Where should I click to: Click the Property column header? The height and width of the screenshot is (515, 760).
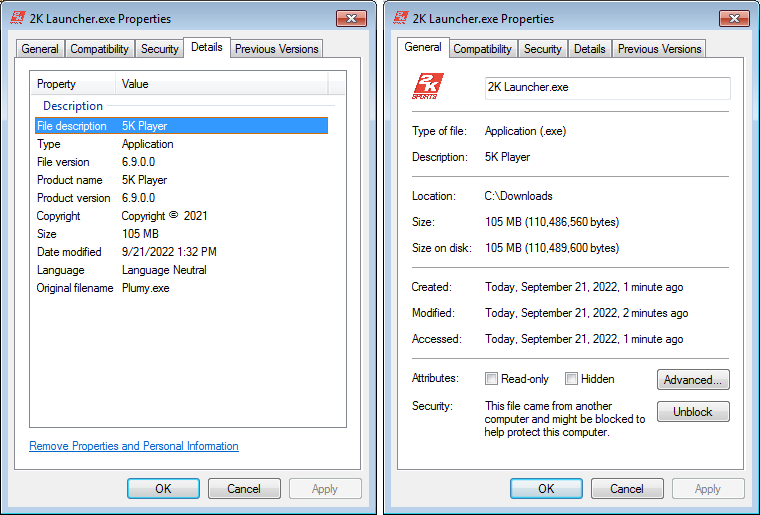[x=75, y=84]
